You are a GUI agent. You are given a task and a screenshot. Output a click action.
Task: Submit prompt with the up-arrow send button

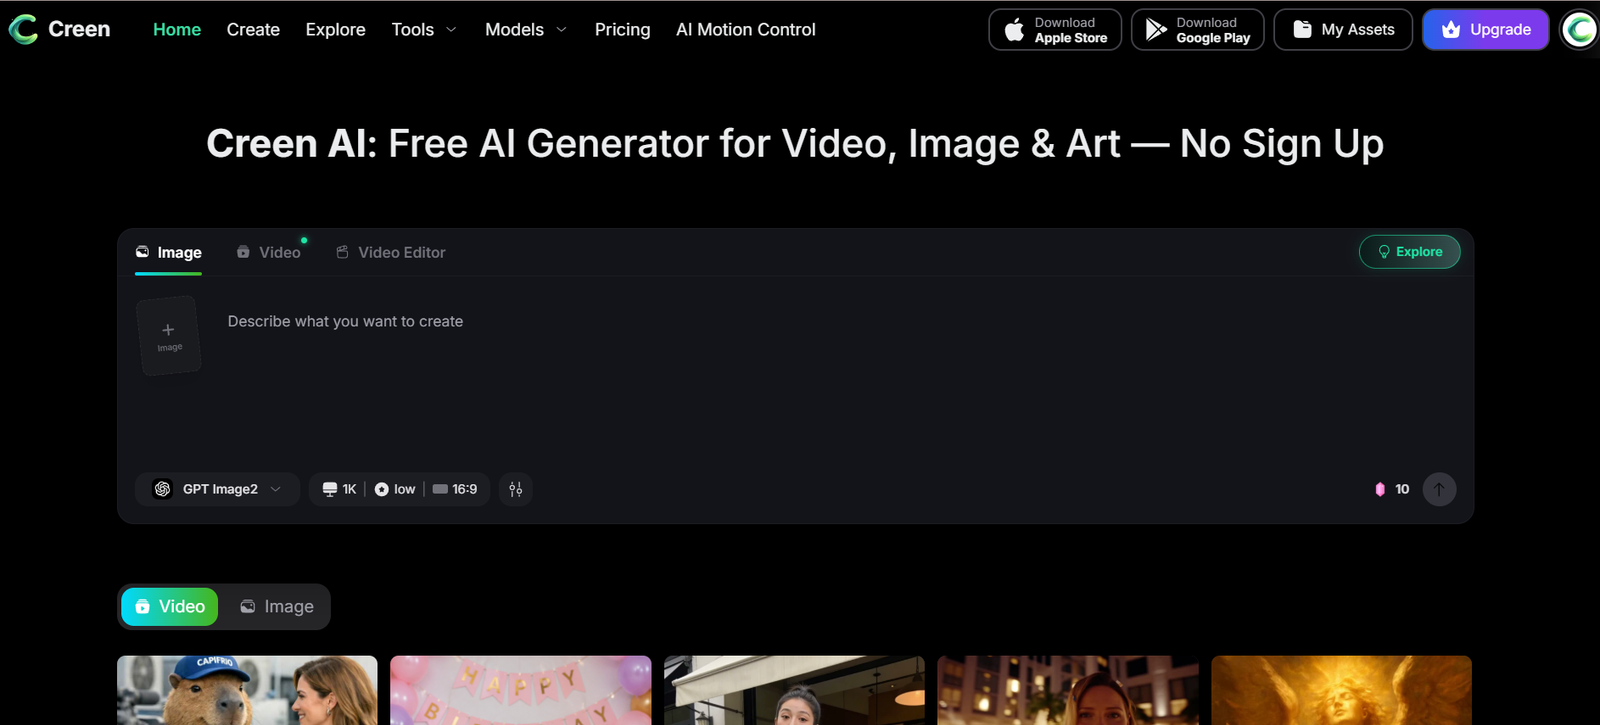pos(1439,489)
